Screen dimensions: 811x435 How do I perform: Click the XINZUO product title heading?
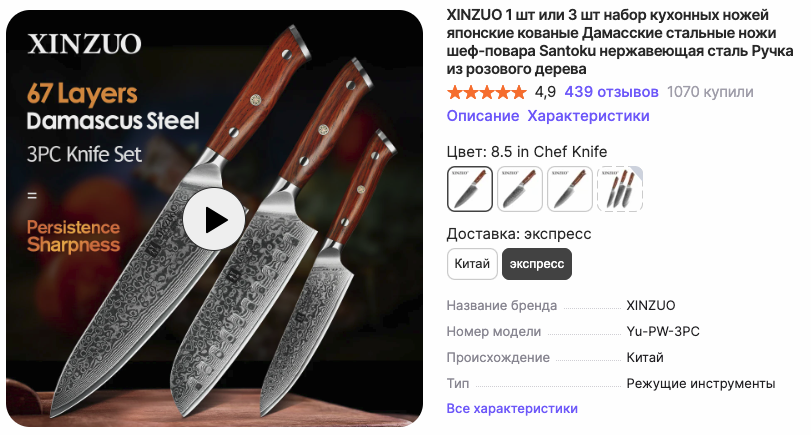620,42
